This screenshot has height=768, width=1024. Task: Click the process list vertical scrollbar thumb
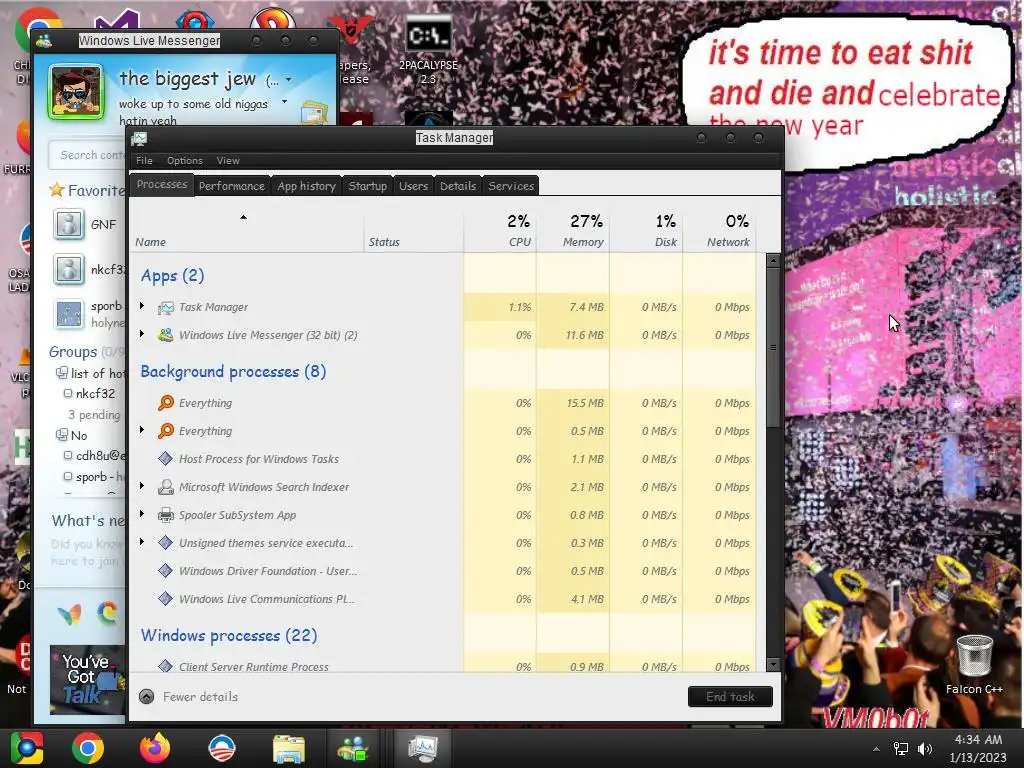click(773, 347)
